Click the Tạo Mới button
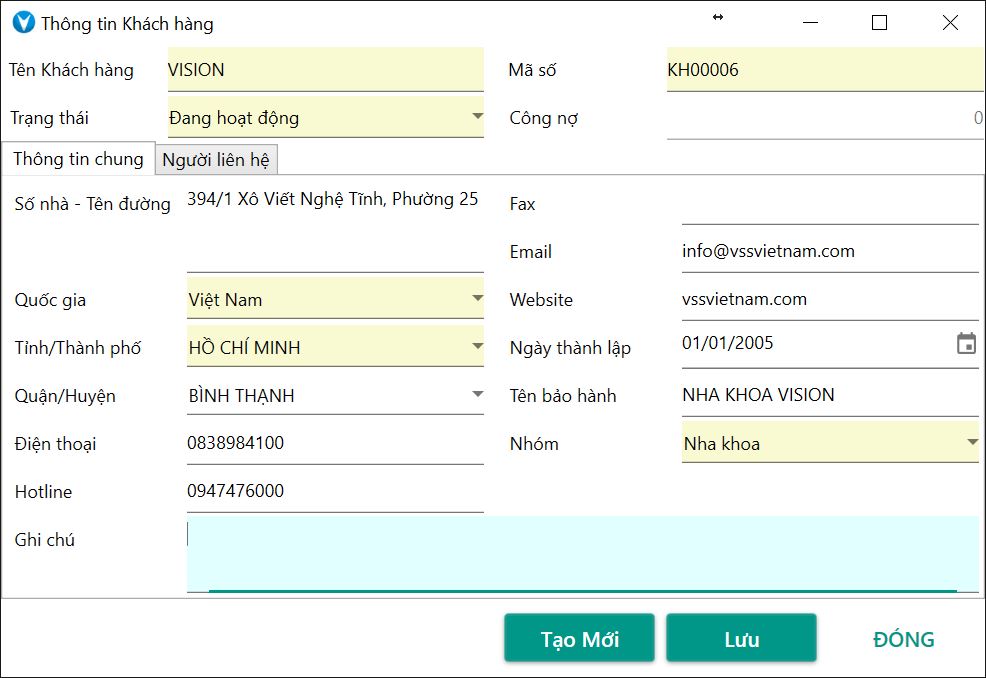The image size is (986, 678). 579,639
